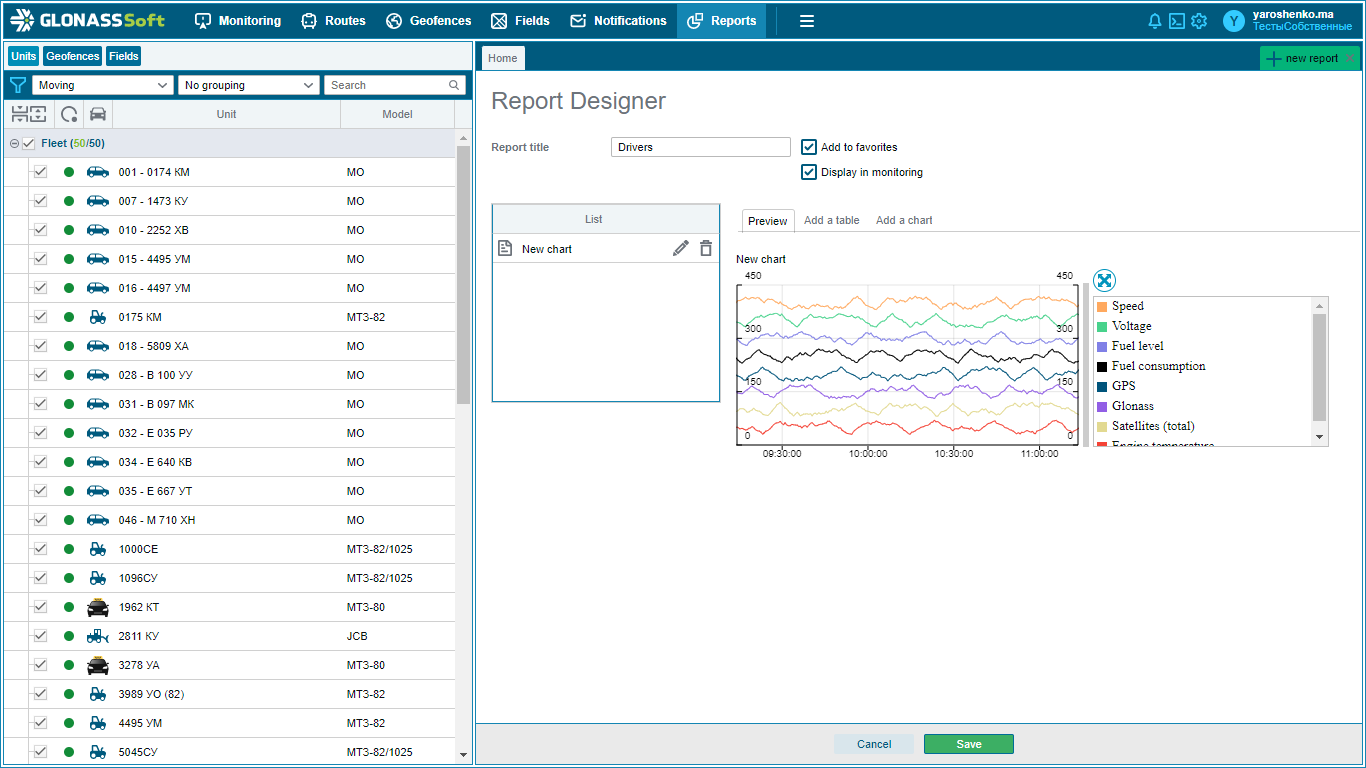Click the unit Search field

pyautogui.click(x=395, y=85)
